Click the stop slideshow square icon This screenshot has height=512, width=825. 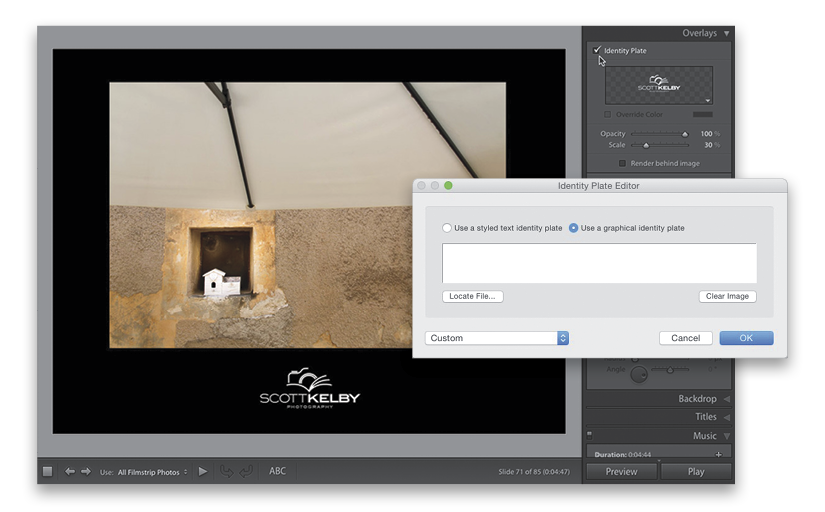(x=47, y=471)
